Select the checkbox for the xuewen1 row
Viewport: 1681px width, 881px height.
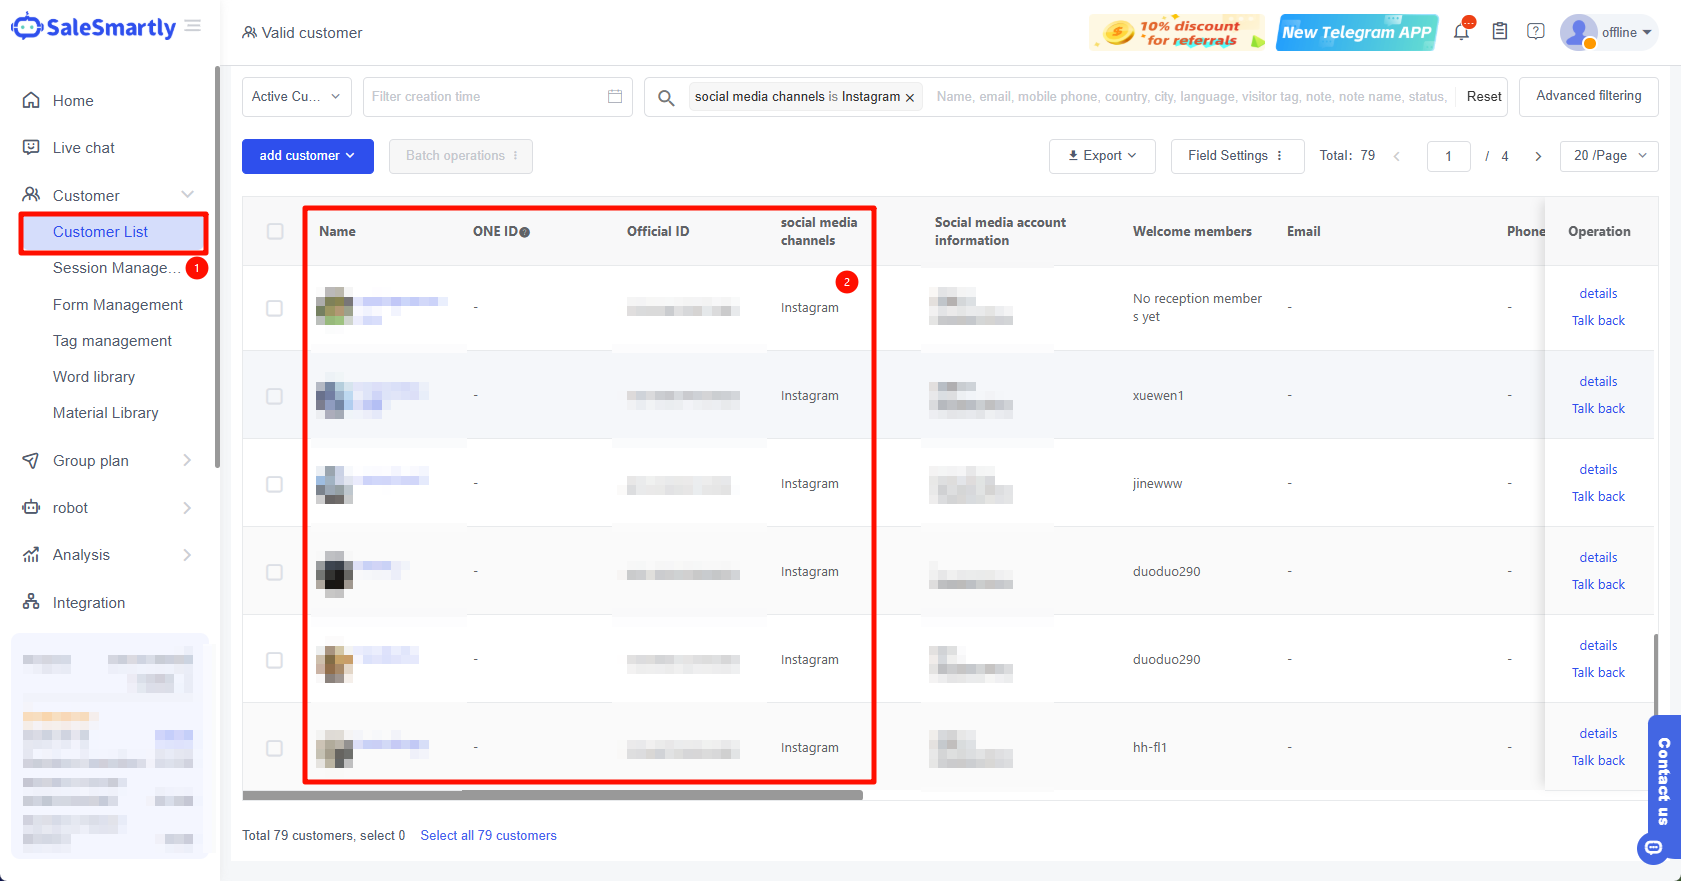[x=275, y=396]
